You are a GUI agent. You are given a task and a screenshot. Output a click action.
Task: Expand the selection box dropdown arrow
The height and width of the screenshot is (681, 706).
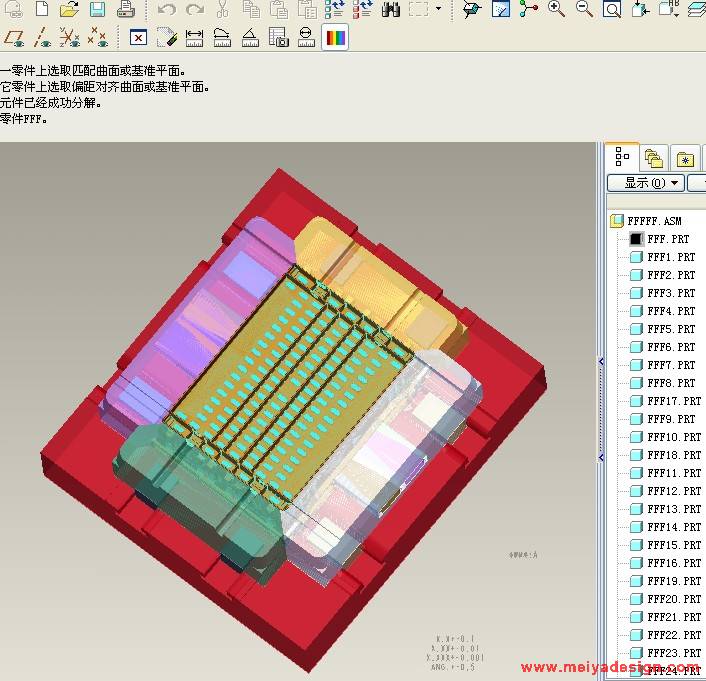(x=438, y=10)
